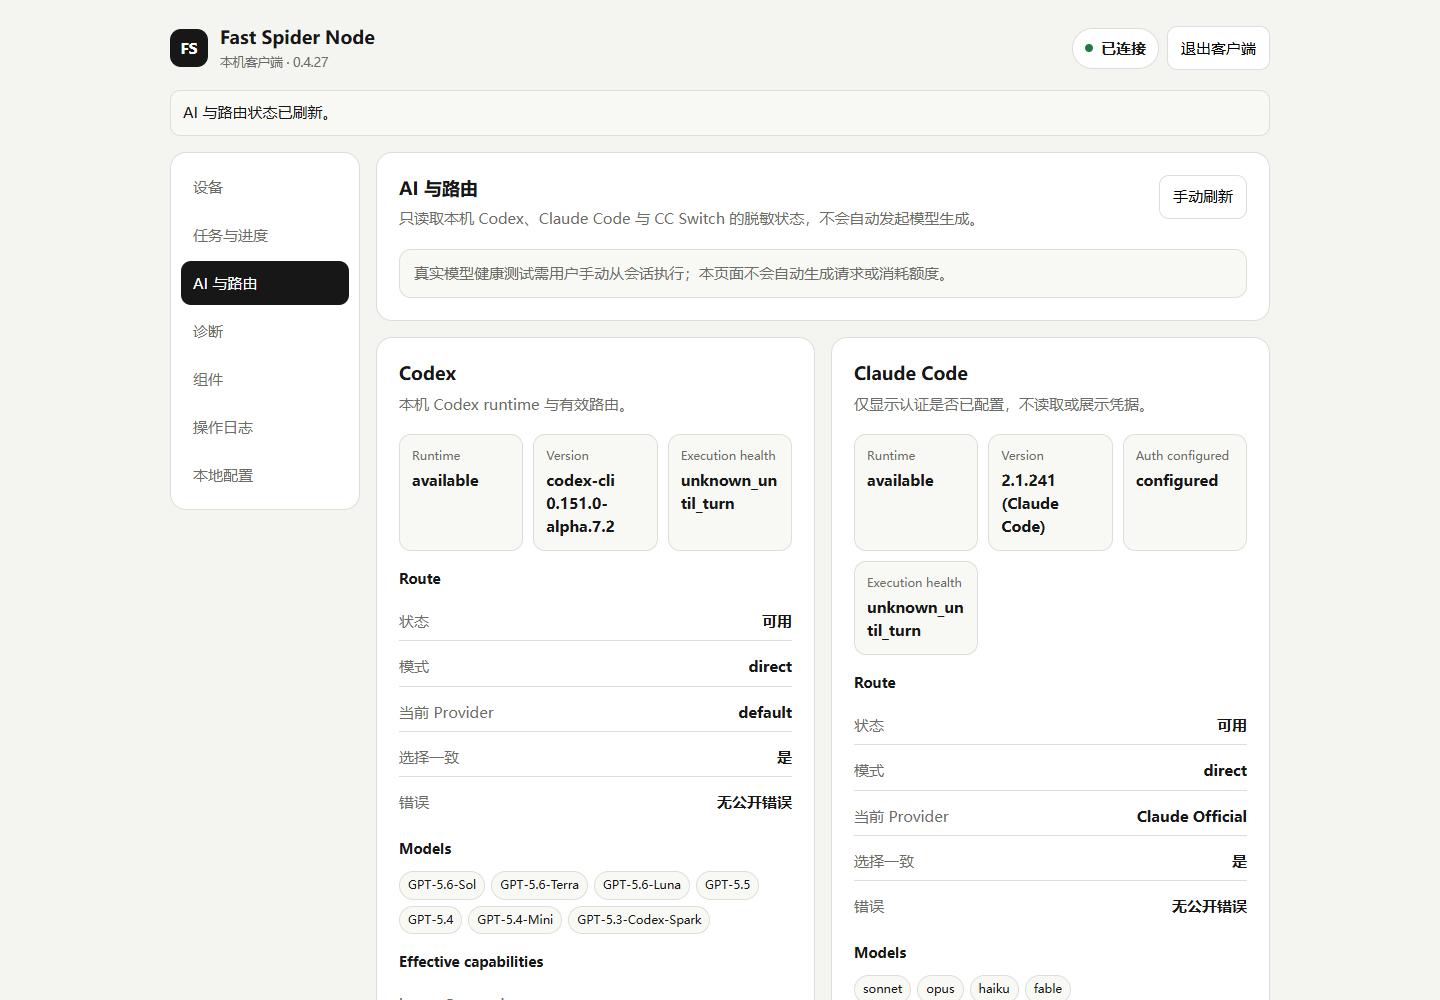The height and width of the screenshot is (1000, 1440).
Task: Click the "本机客户端 · 0.4.27" version text
Action: click(x=274, y=62)
